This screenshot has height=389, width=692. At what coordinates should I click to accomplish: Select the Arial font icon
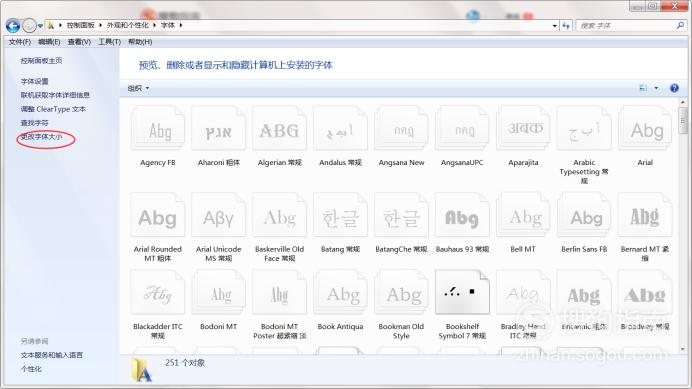pos(645,128)
